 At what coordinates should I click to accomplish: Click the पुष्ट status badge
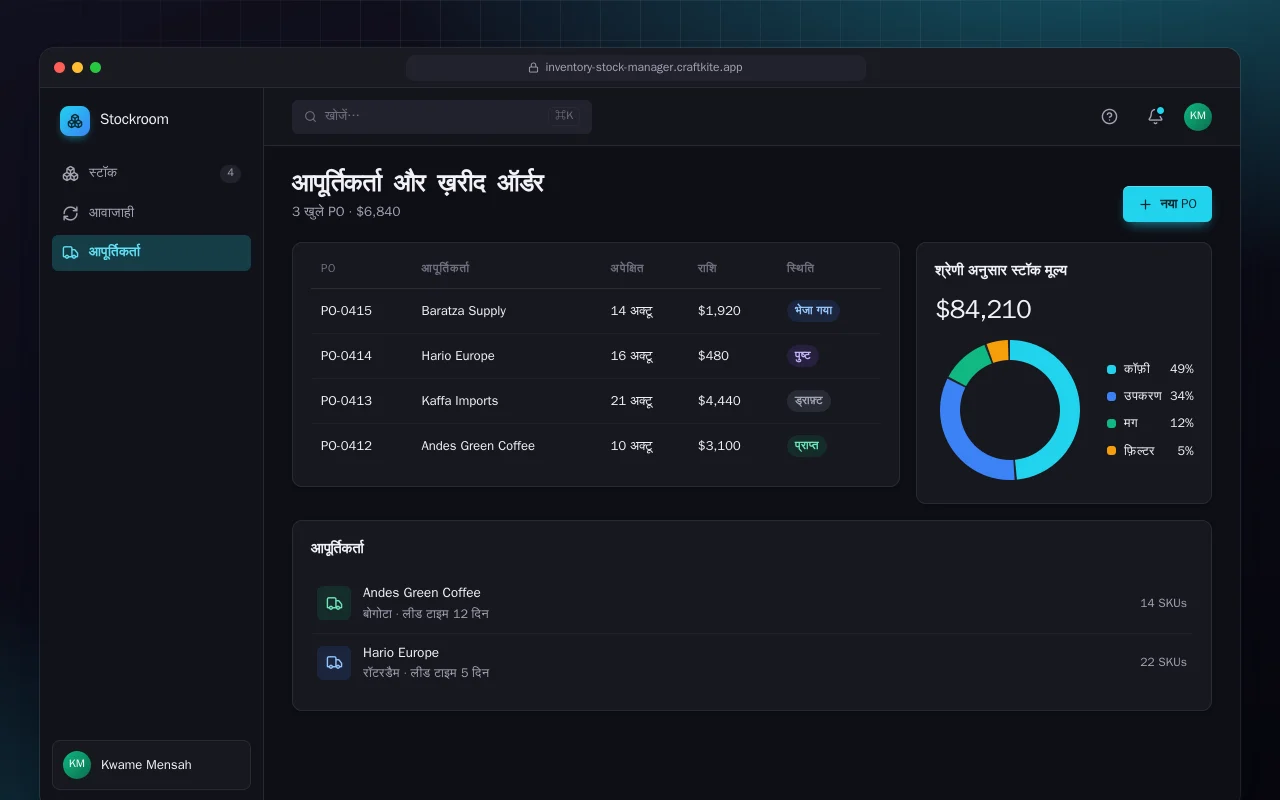(x=803, y=356)
